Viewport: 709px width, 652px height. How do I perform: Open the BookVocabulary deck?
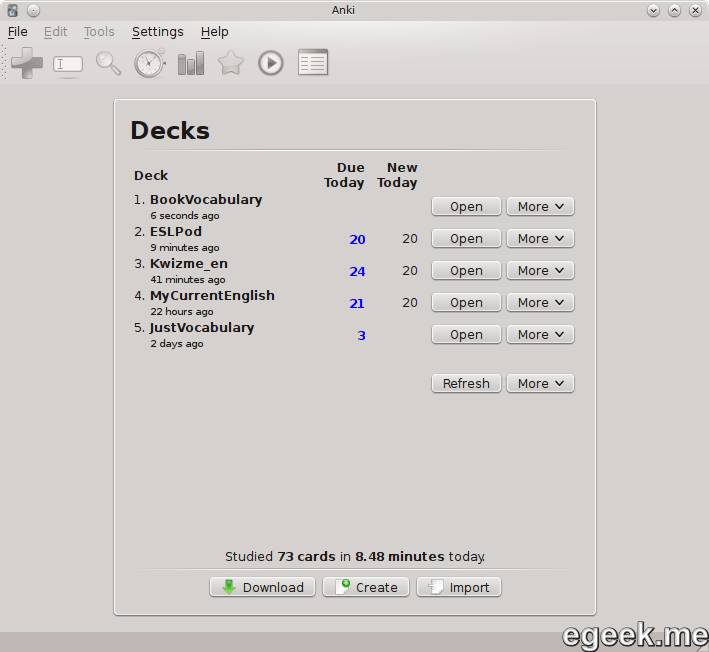(x=466, y=206)
